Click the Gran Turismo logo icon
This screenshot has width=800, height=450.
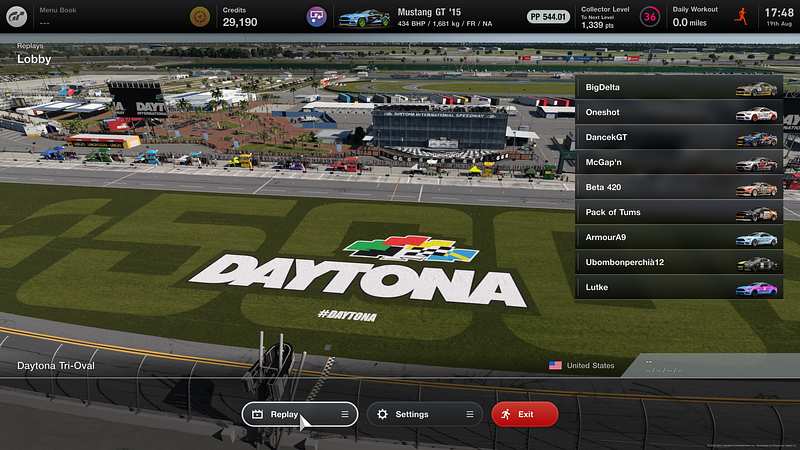click(16, 17)
